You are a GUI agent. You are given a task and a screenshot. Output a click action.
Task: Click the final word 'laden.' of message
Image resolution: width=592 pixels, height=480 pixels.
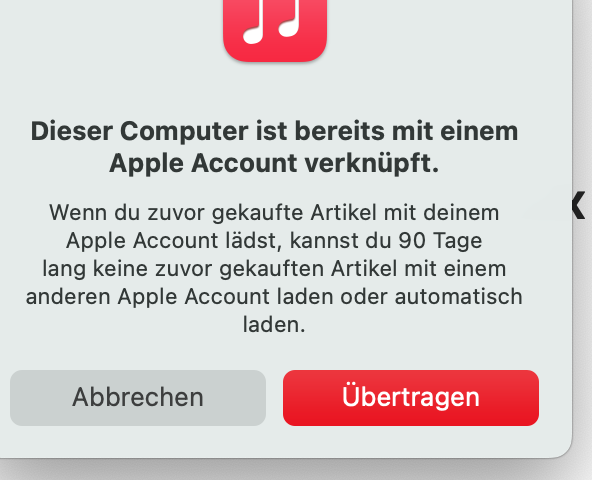274,324
